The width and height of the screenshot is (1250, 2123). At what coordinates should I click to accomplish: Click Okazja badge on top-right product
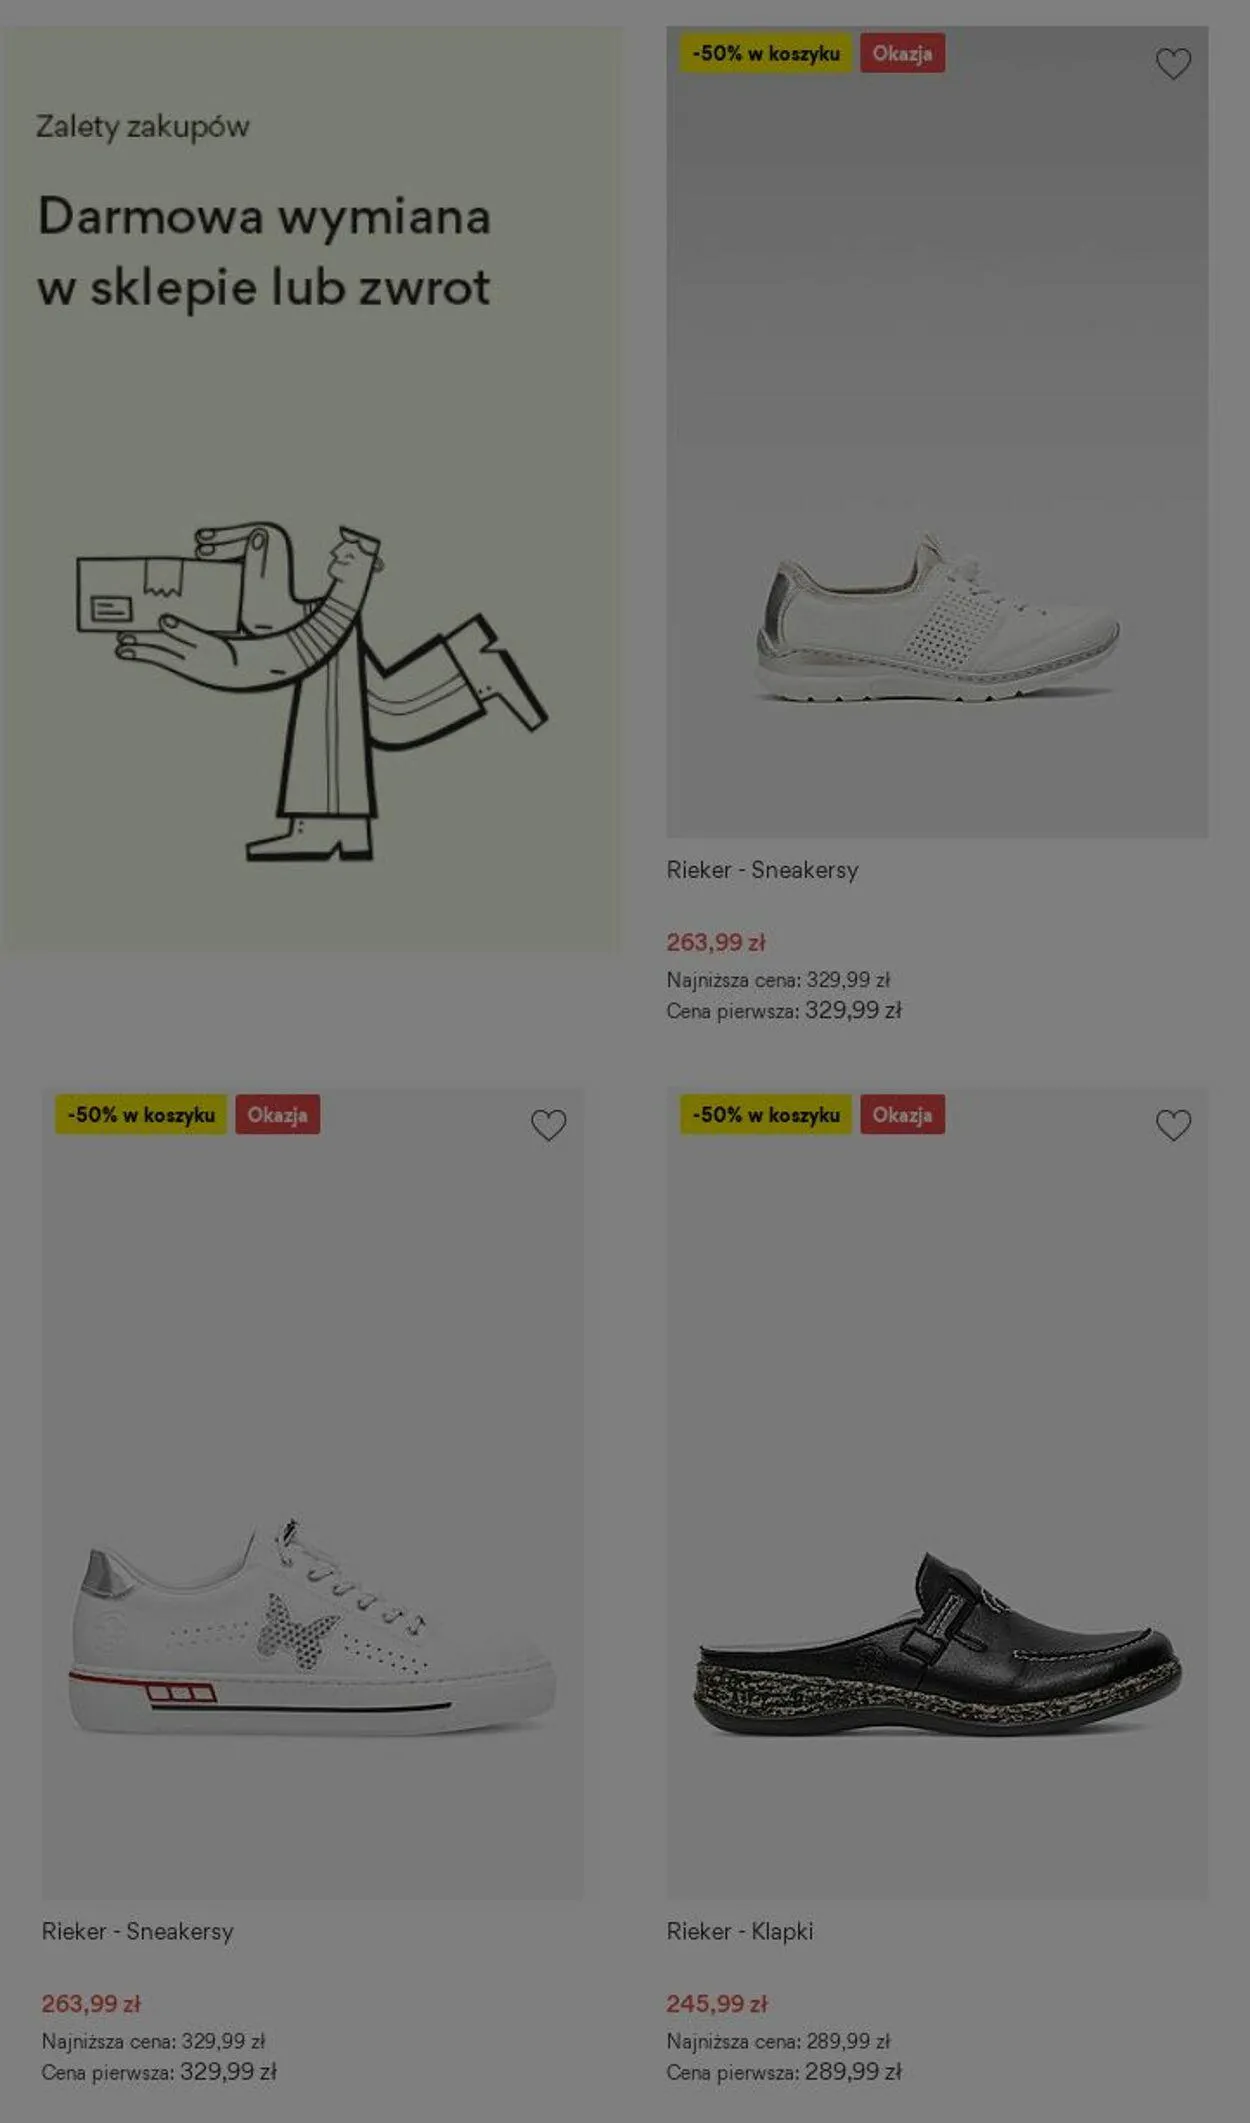click(x=902, y=54)
